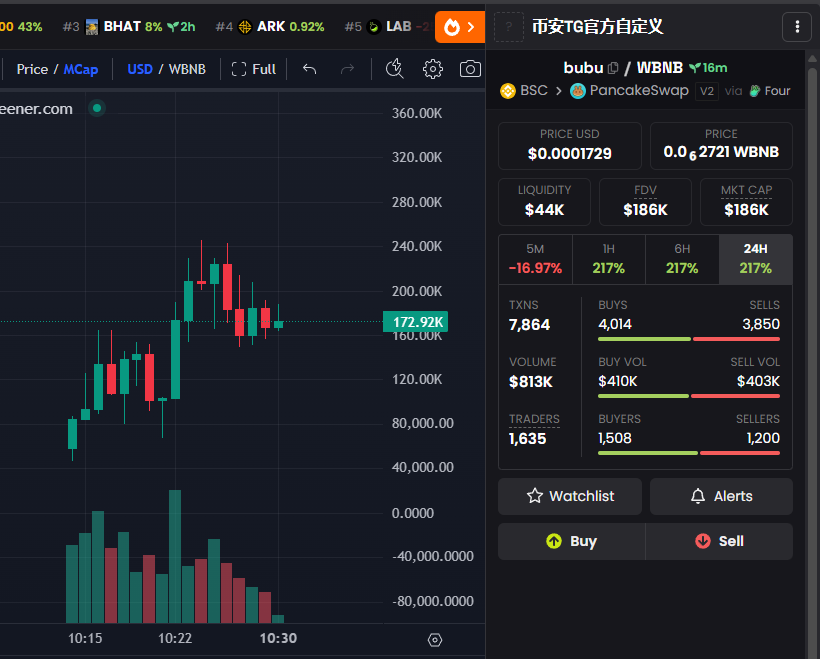Click the buys versus sells ratio bar
Viewport: 820px width, 659px height.
tap(689, 339)
